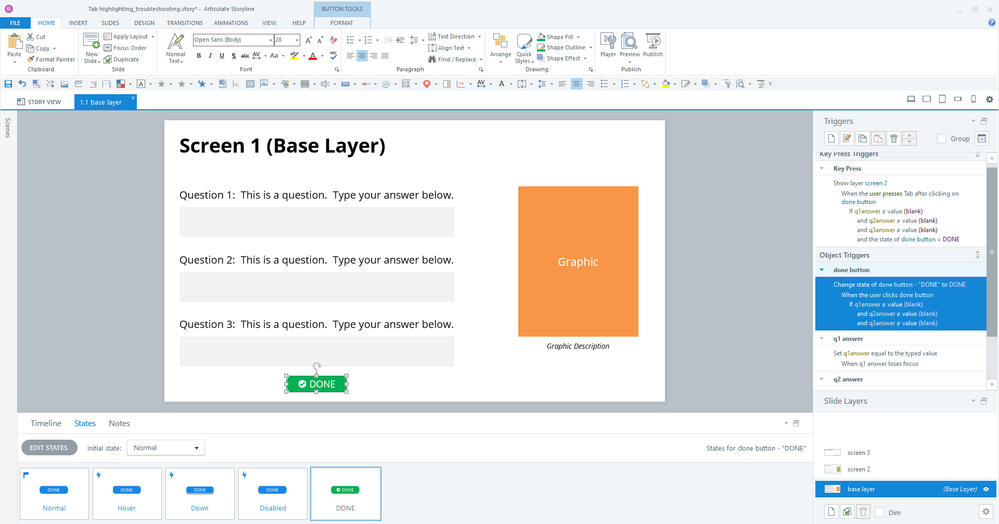Click the New Slide icon
Viewport: 999px width, 524px height.
(x=91, y=45)
